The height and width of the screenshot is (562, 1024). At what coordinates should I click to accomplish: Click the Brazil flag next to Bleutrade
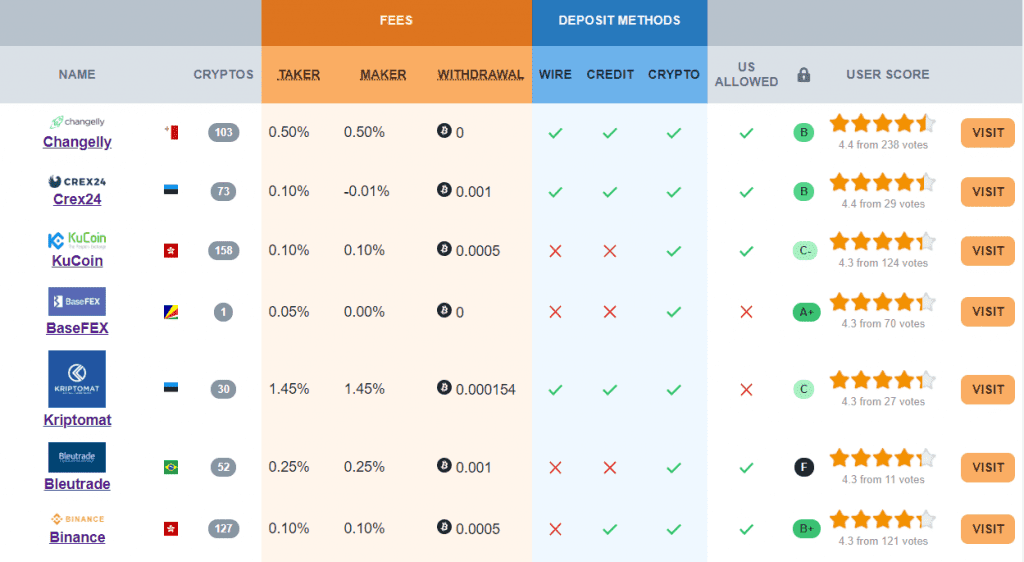[x=171, y=467]
